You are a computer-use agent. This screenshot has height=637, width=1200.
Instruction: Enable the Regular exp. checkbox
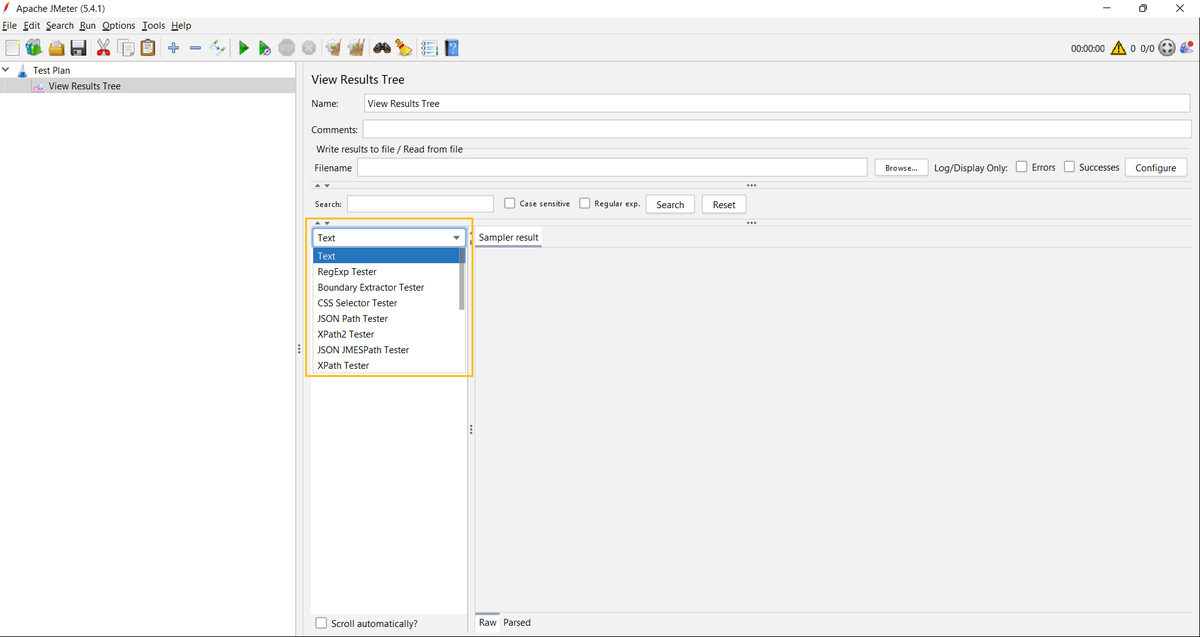pos(585,203)
